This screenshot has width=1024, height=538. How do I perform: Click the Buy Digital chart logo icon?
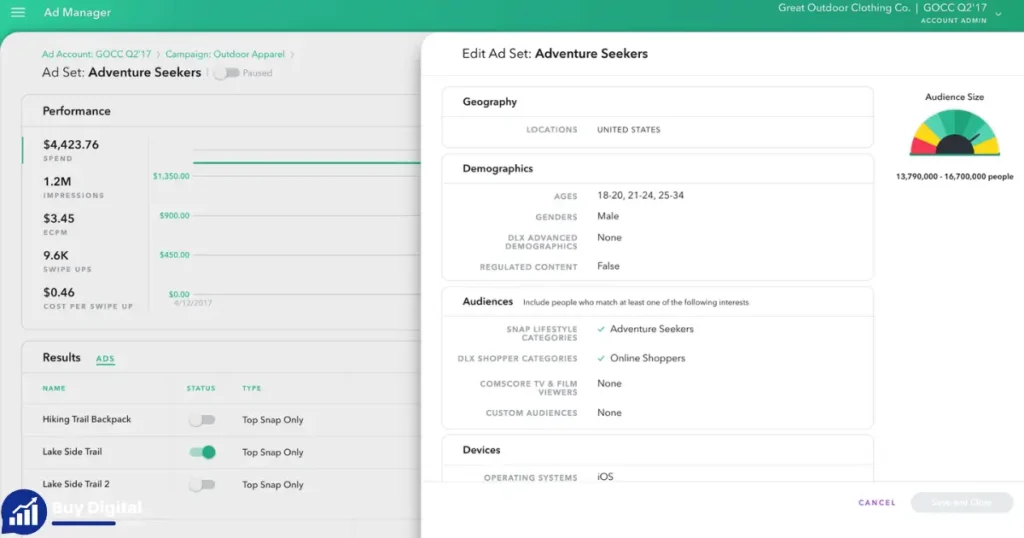tap(24, 513)
